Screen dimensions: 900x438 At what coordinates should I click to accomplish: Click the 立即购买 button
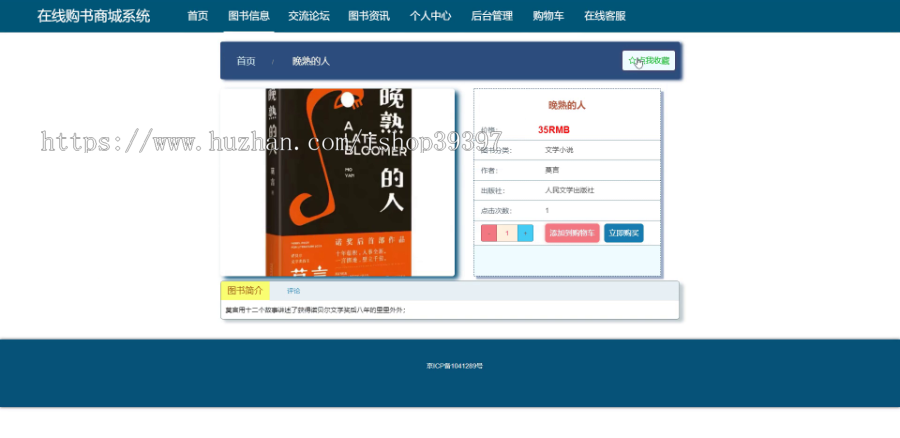click(623, 233)
